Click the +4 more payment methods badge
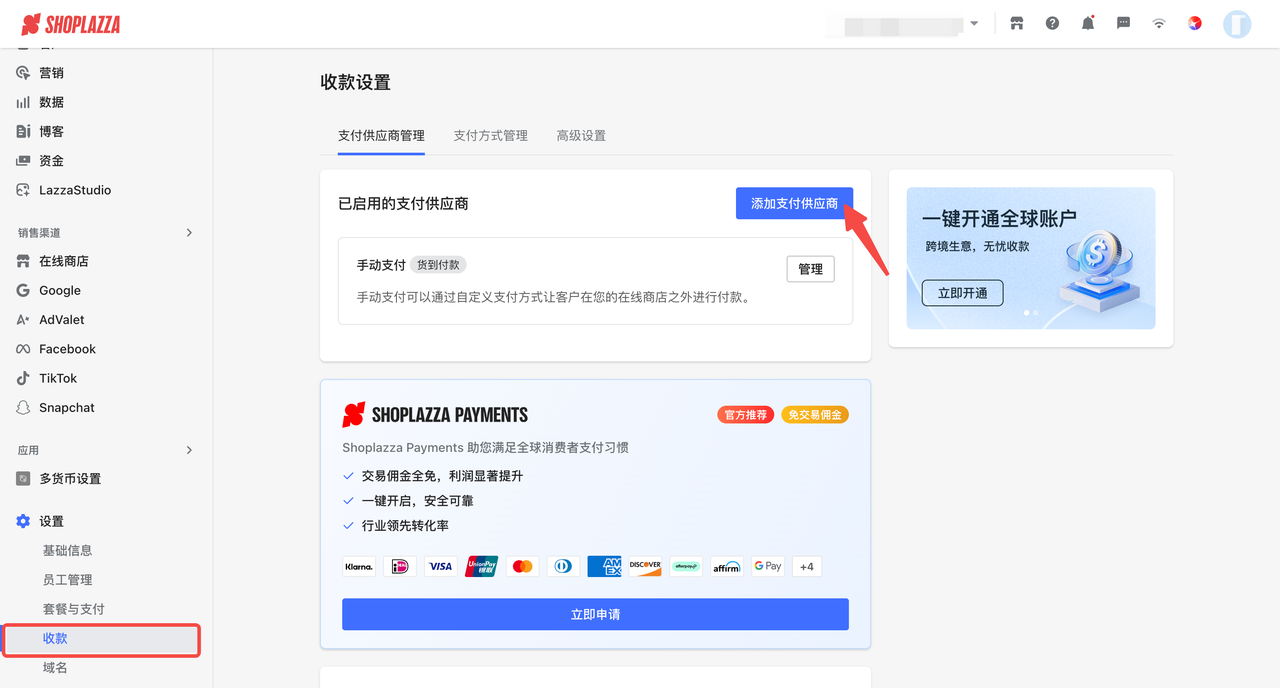Viewport: 1280px width, 688px height. 806,566
